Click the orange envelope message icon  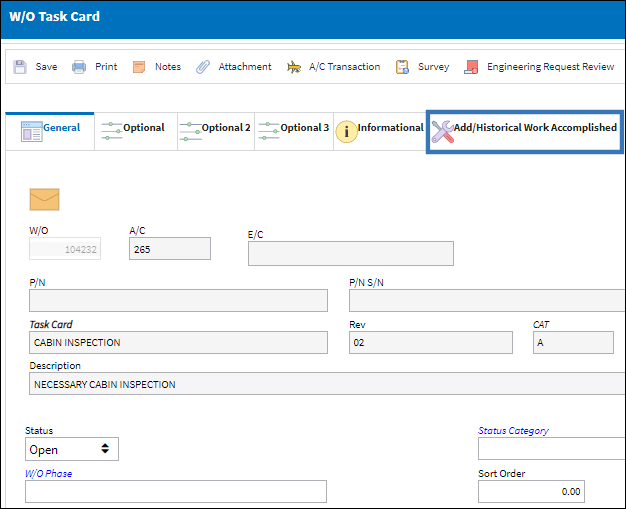point(44,199)
